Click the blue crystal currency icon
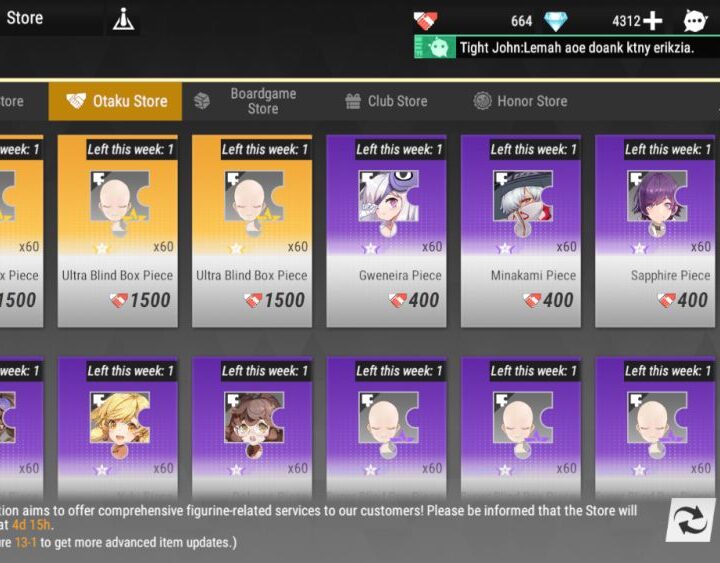720x563 pixels. pos(556,21)
